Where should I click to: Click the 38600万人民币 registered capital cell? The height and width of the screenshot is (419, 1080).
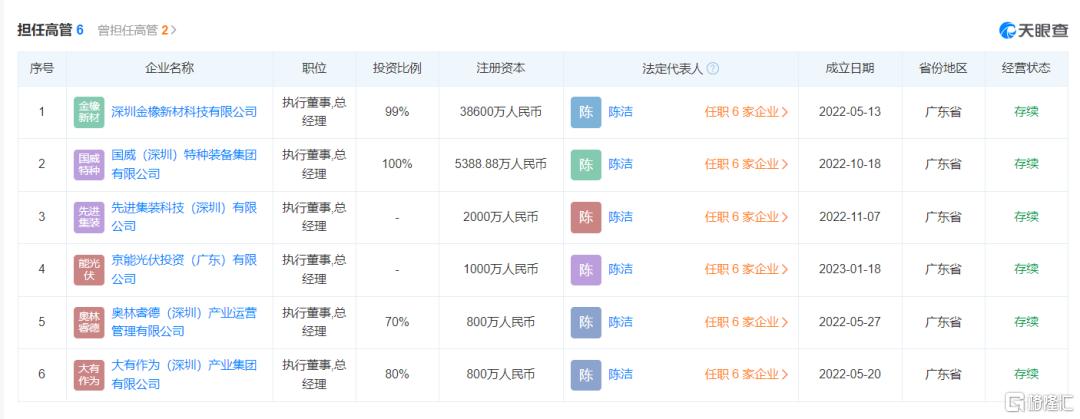[501, 112]
